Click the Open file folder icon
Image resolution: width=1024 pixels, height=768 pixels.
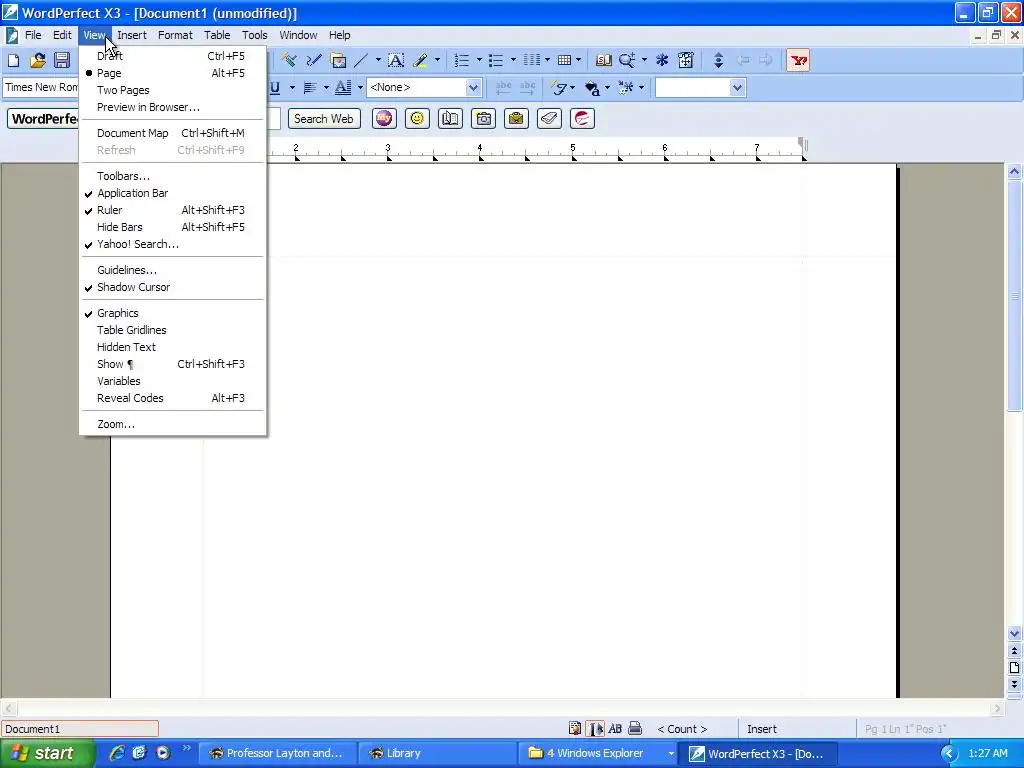[x=37, y=61]
